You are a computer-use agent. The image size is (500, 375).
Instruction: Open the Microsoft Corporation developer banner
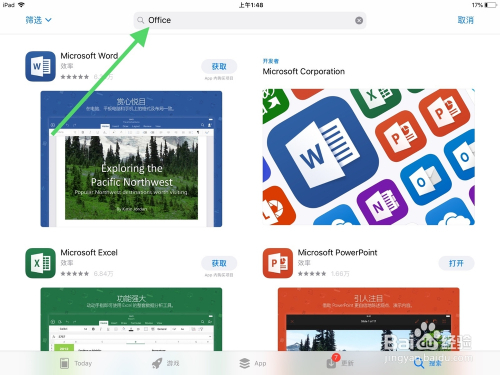pyautogui.click(x=369, y=157)
